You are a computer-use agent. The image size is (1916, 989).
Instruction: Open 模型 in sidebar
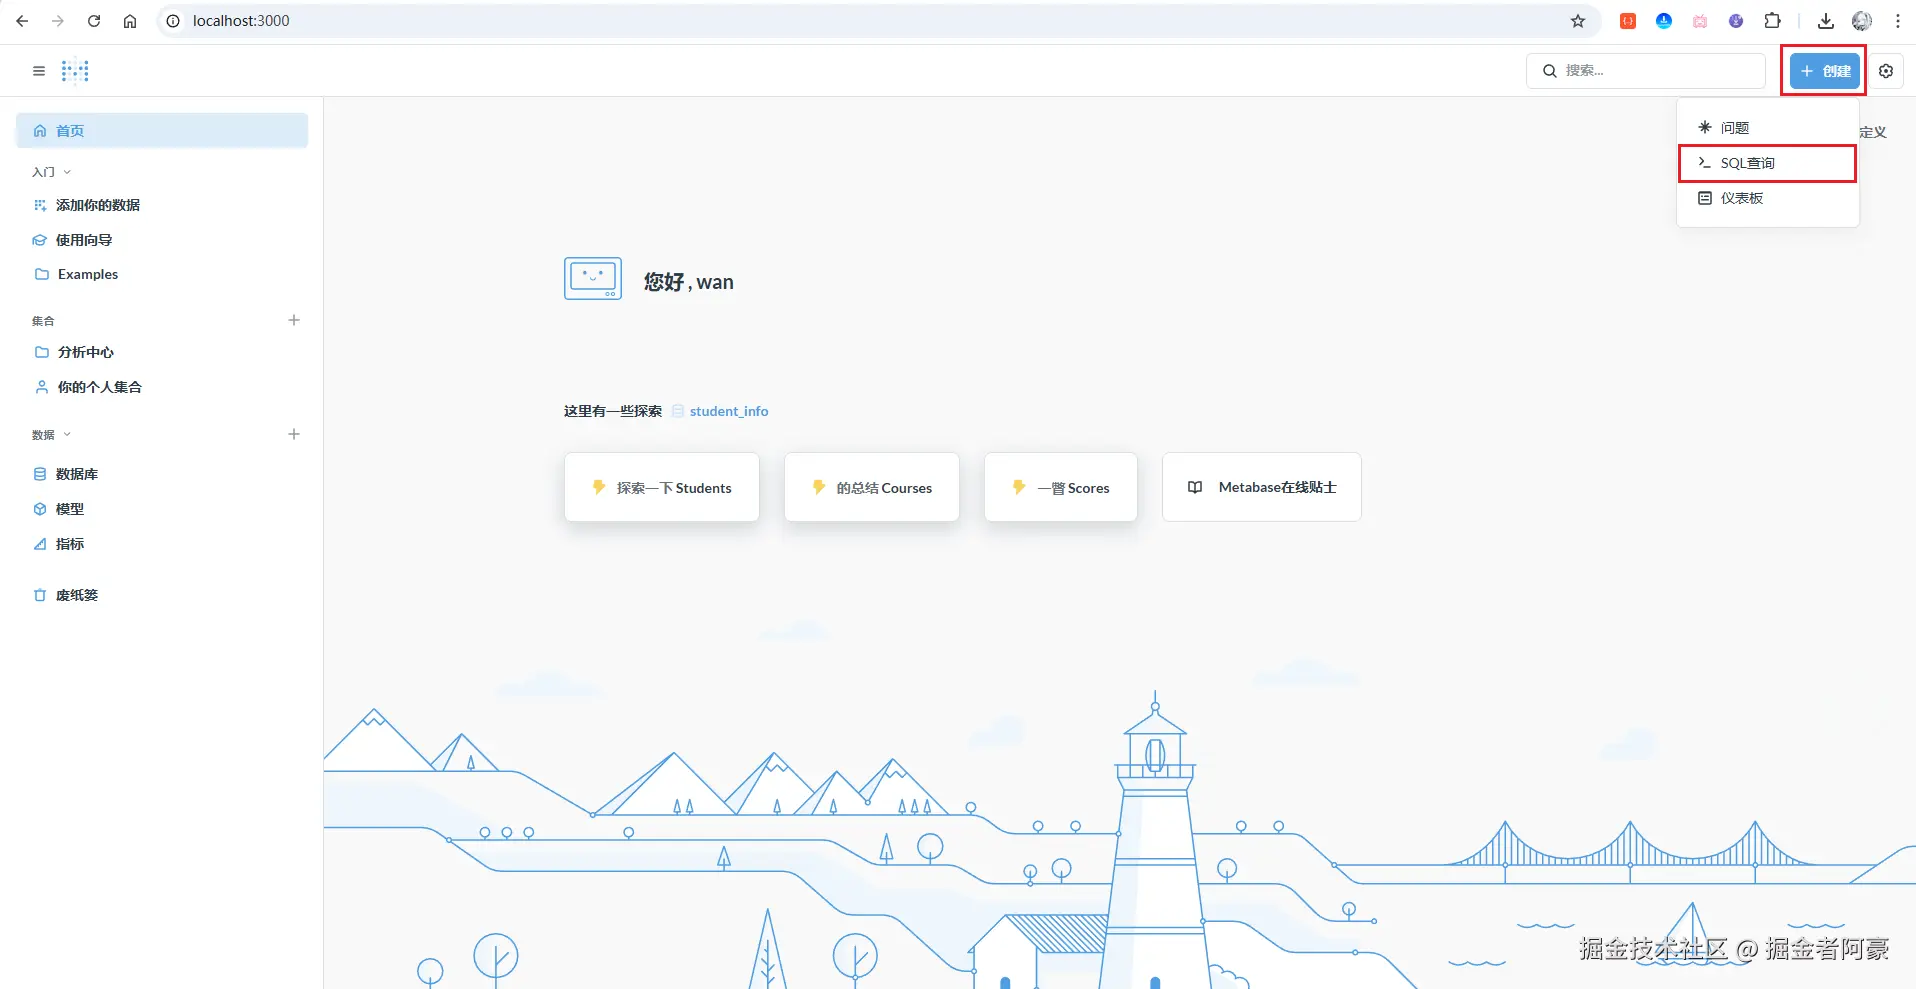[x=162, y=509]
